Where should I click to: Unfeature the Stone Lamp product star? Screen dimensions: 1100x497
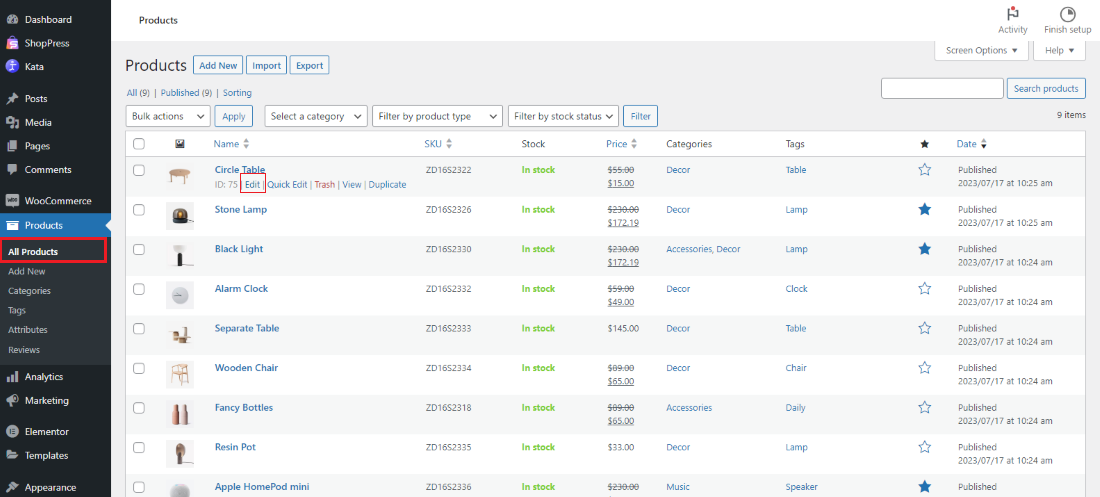[x=925, y=209]
